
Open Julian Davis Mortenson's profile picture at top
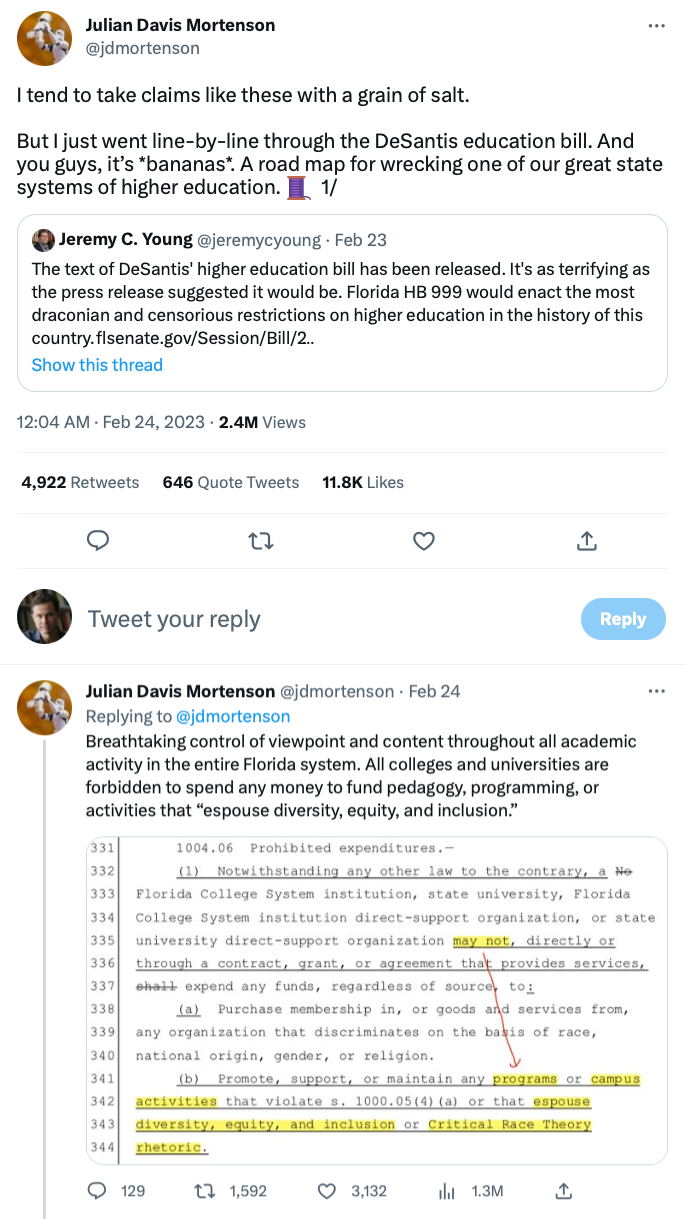(44, 38)
